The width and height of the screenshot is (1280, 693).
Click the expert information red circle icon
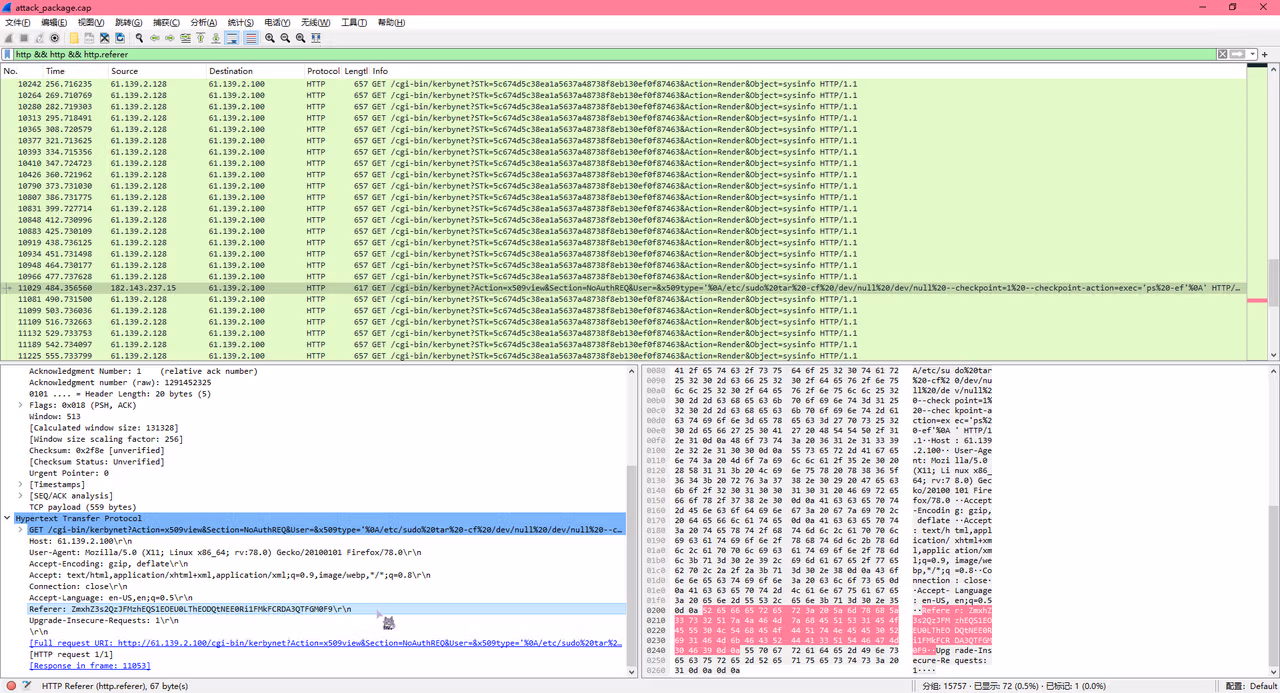11,686
